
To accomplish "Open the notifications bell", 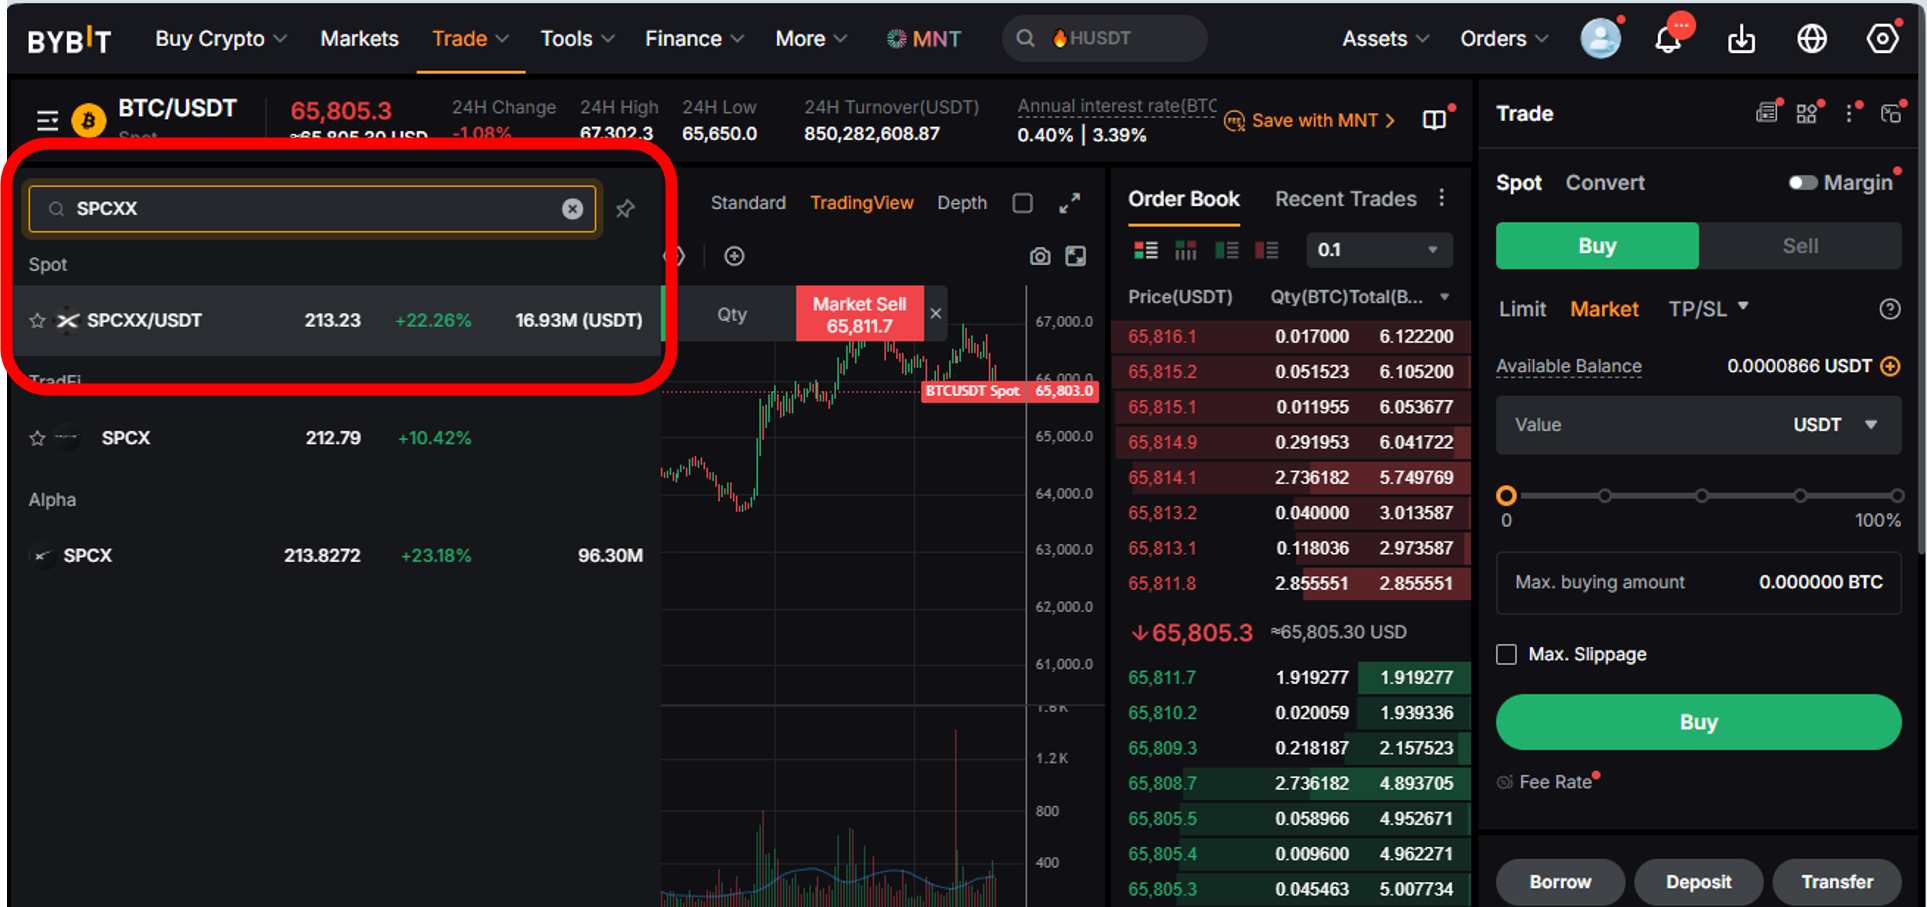I will click(1668, 39).
